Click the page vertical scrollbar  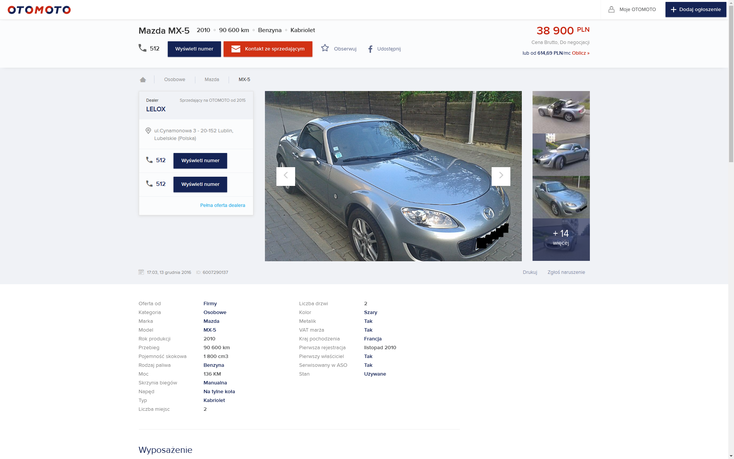coord(731,82)
